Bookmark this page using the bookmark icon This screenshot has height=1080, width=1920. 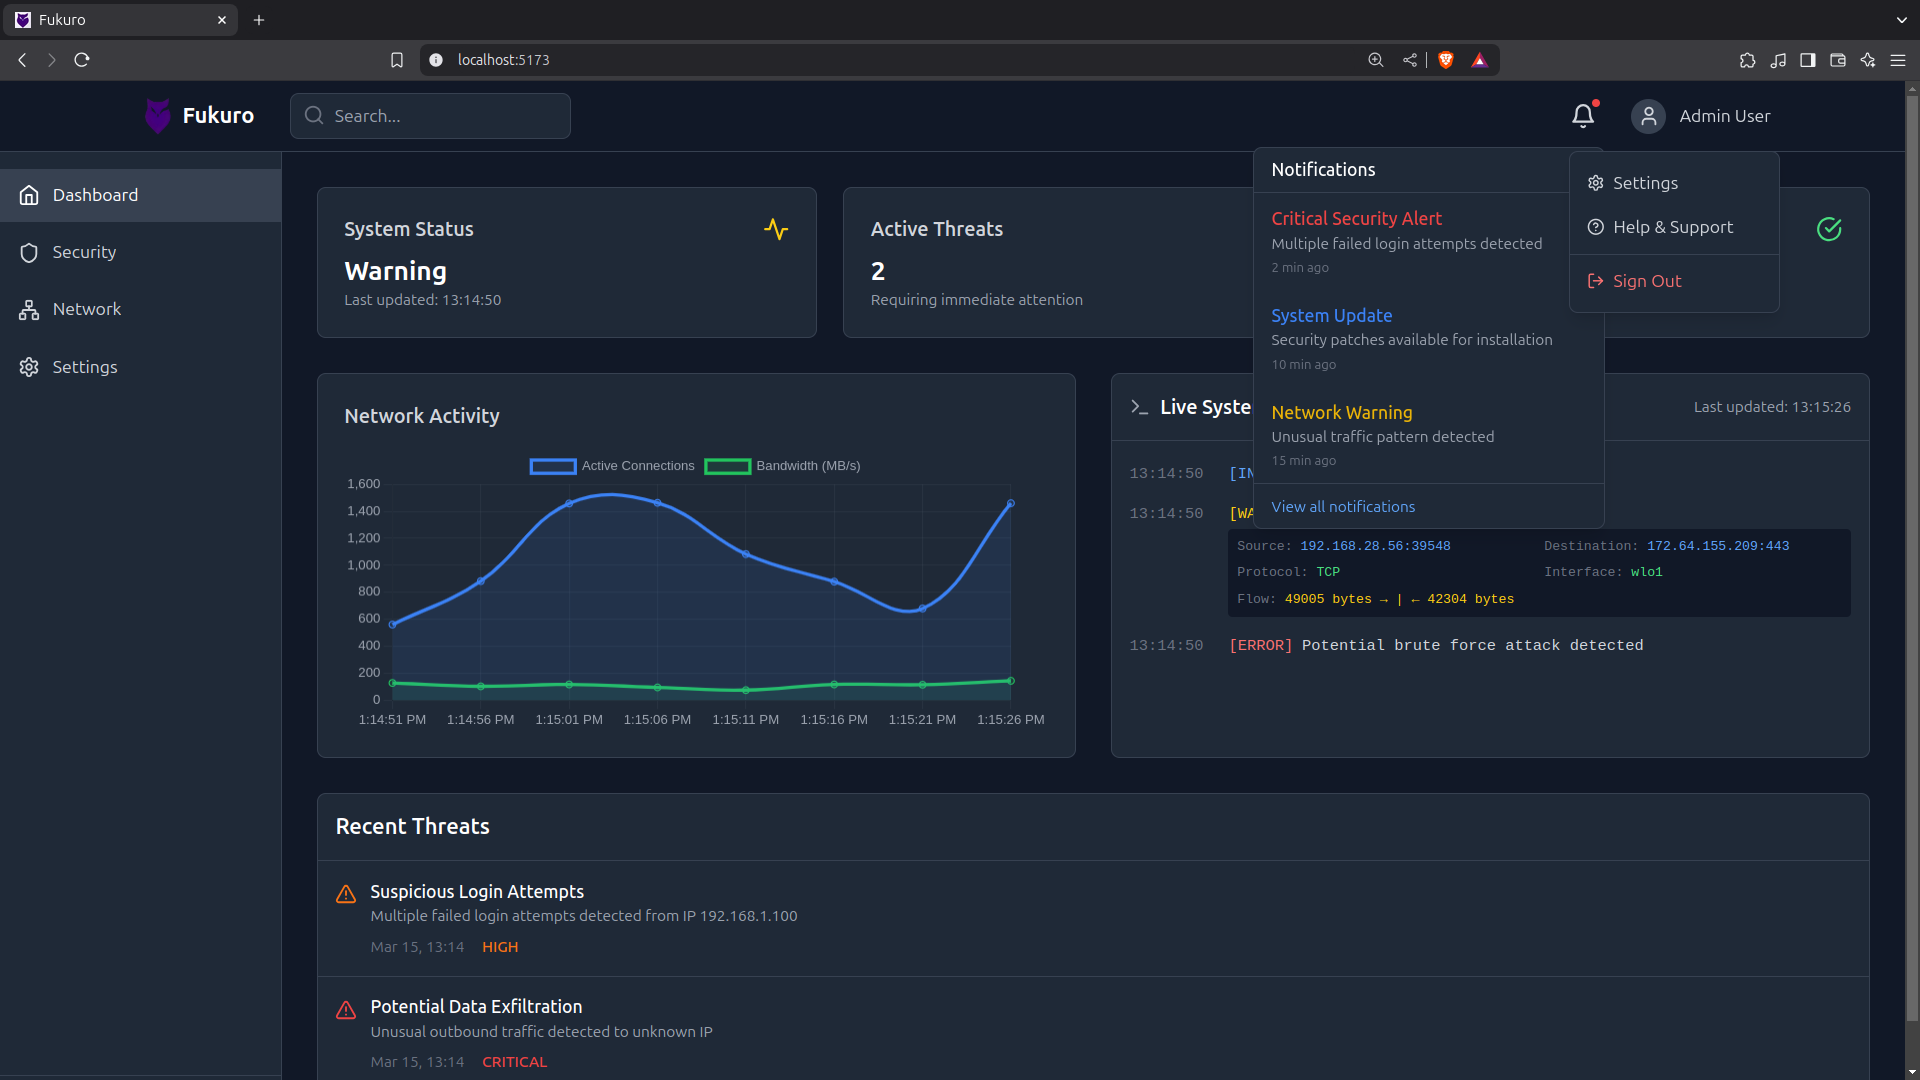pos(397,60)
